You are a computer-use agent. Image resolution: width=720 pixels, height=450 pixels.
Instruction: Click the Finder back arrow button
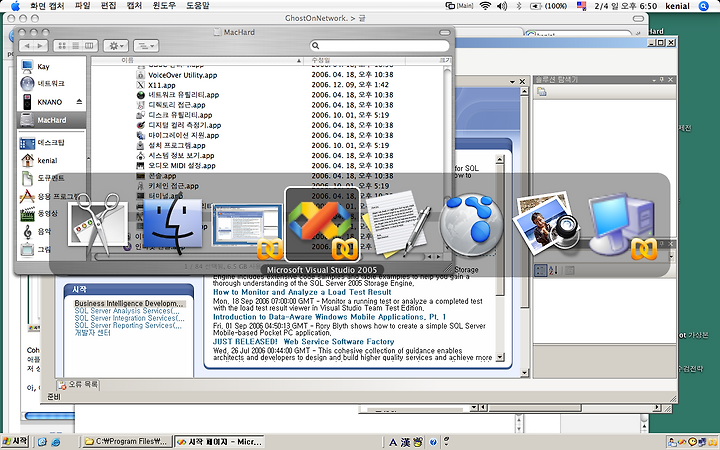point(27,45)
